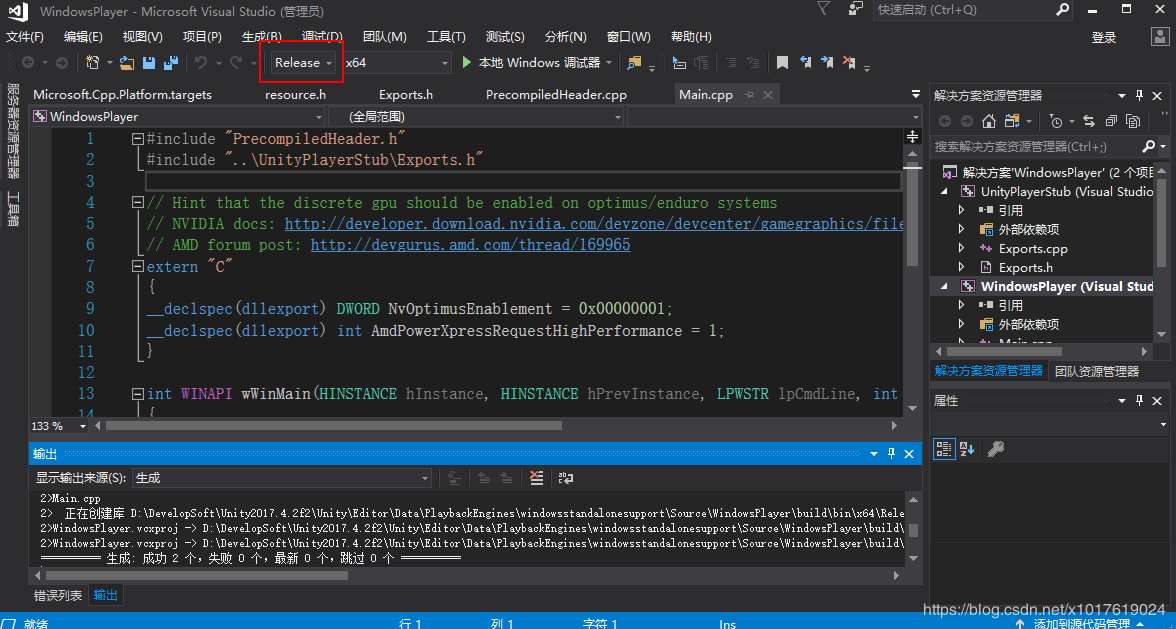Toggle the pin on the Properties panel
1176x629 pixels.
[1138, 401]
